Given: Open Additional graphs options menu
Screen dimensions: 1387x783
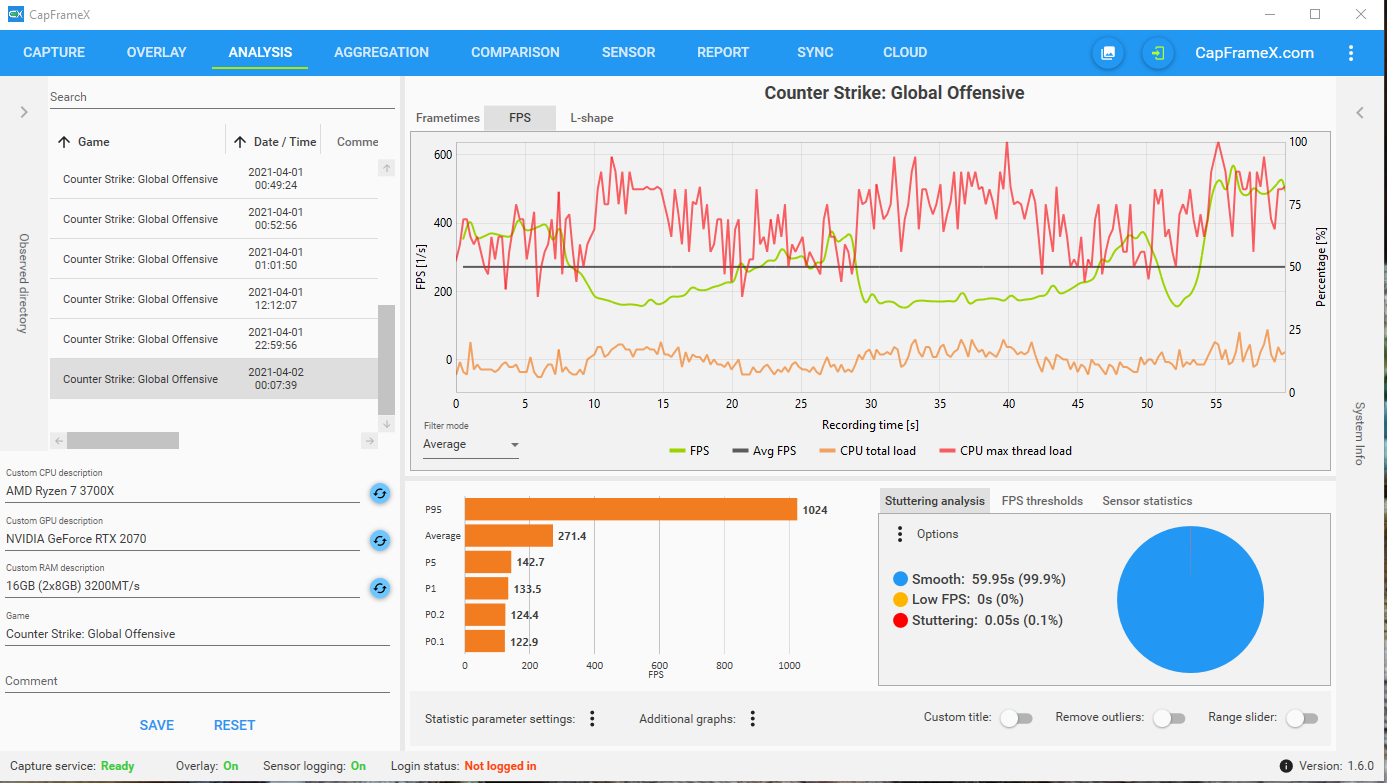Looking at the screenshot, I should click(x=752, y=718).
